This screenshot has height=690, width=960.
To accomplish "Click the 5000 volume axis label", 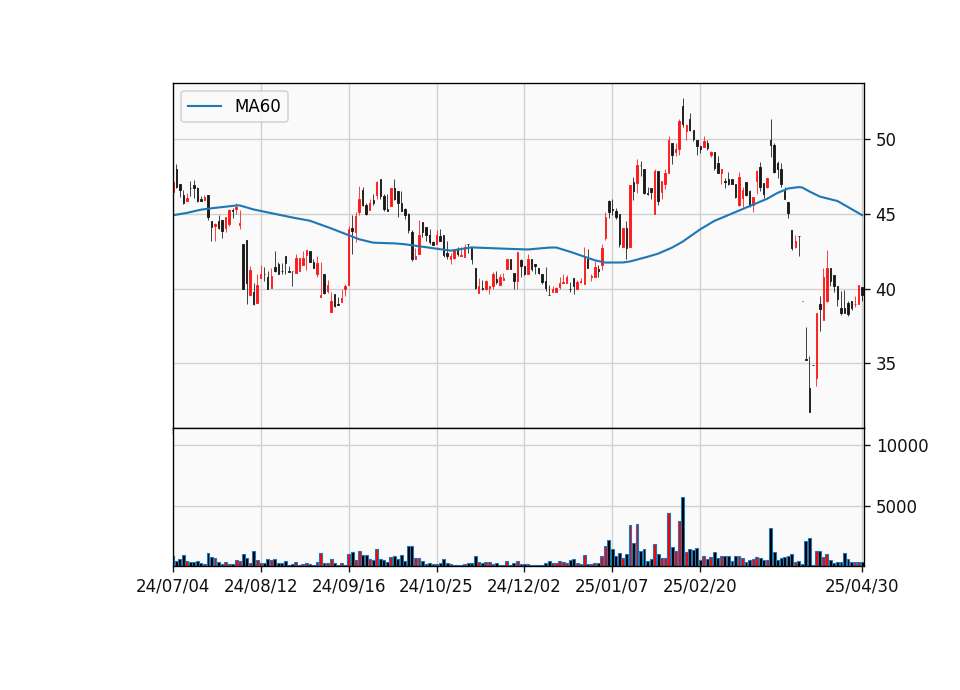I will 897,507.
